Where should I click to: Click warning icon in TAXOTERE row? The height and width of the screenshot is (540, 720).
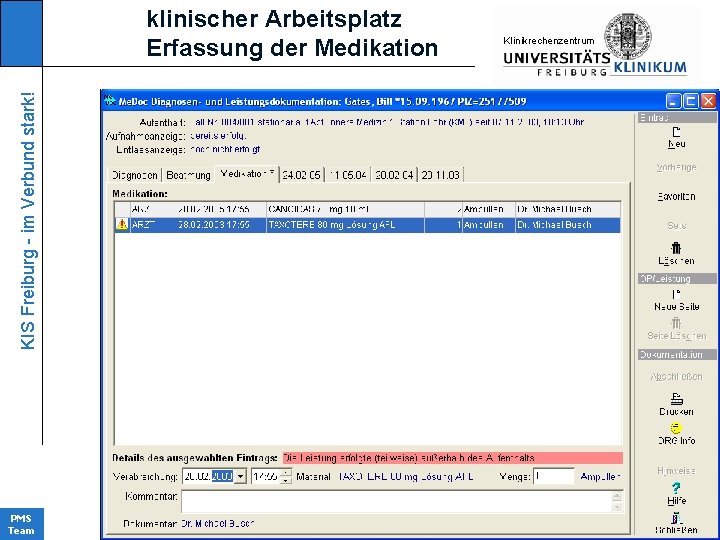click(122, 225)
